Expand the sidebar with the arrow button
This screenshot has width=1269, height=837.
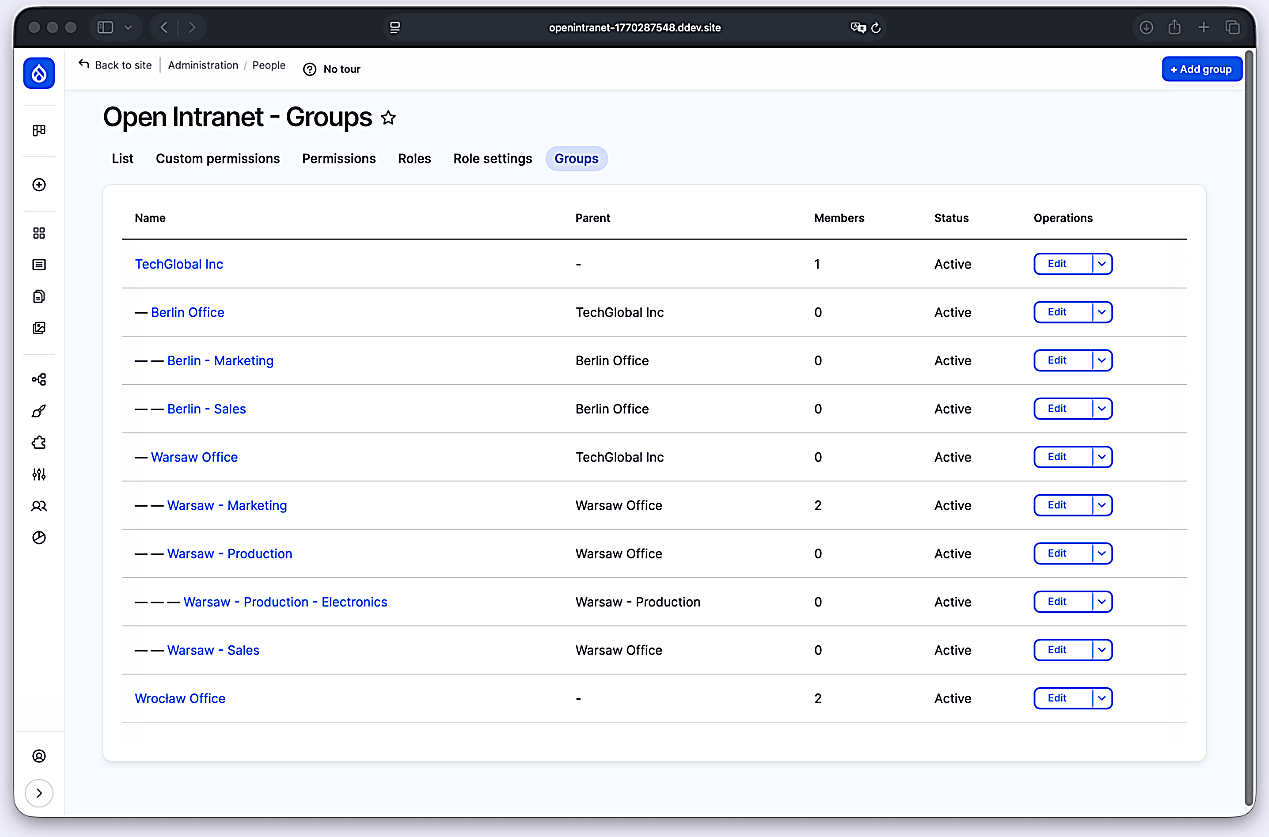39,793
